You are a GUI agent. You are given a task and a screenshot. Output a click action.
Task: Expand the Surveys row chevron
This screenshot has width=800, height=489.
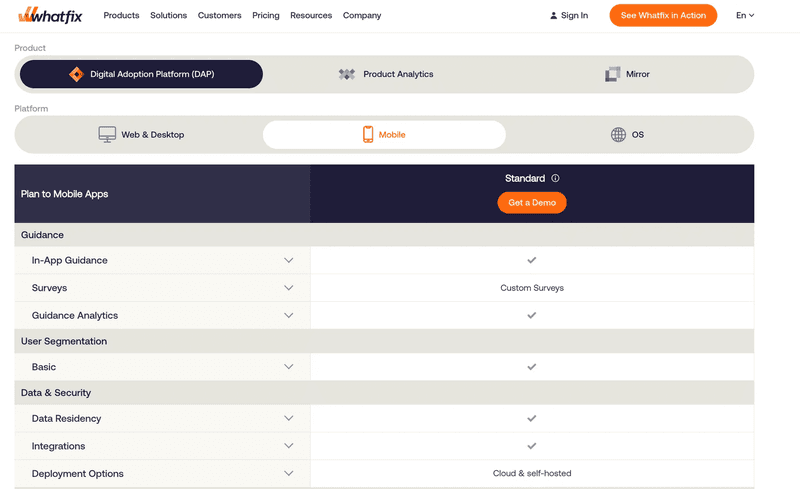(289, 288)
